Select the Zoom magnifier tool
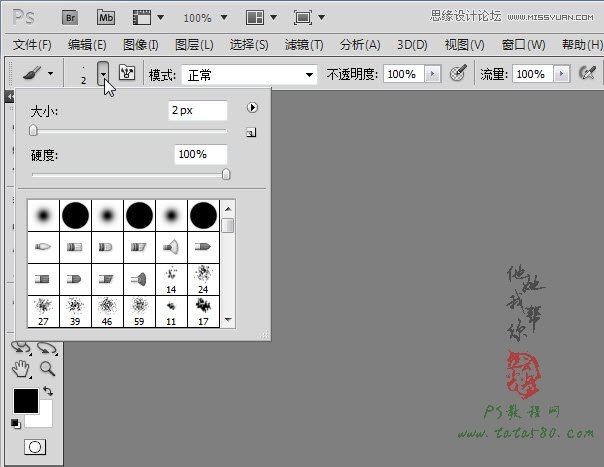This screenshot has height=467, width=604. pos(47,369)
